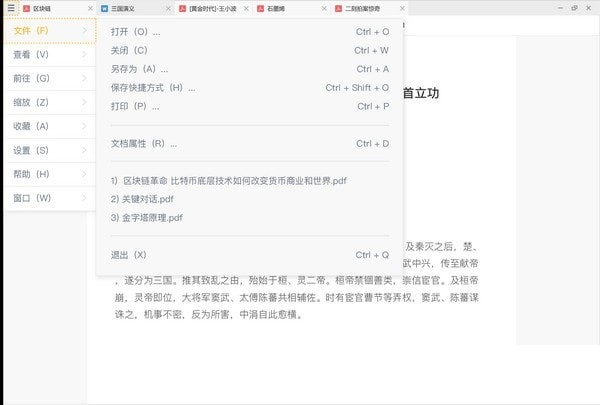
Task: Restore down the reader window
Action: point(574,8)
